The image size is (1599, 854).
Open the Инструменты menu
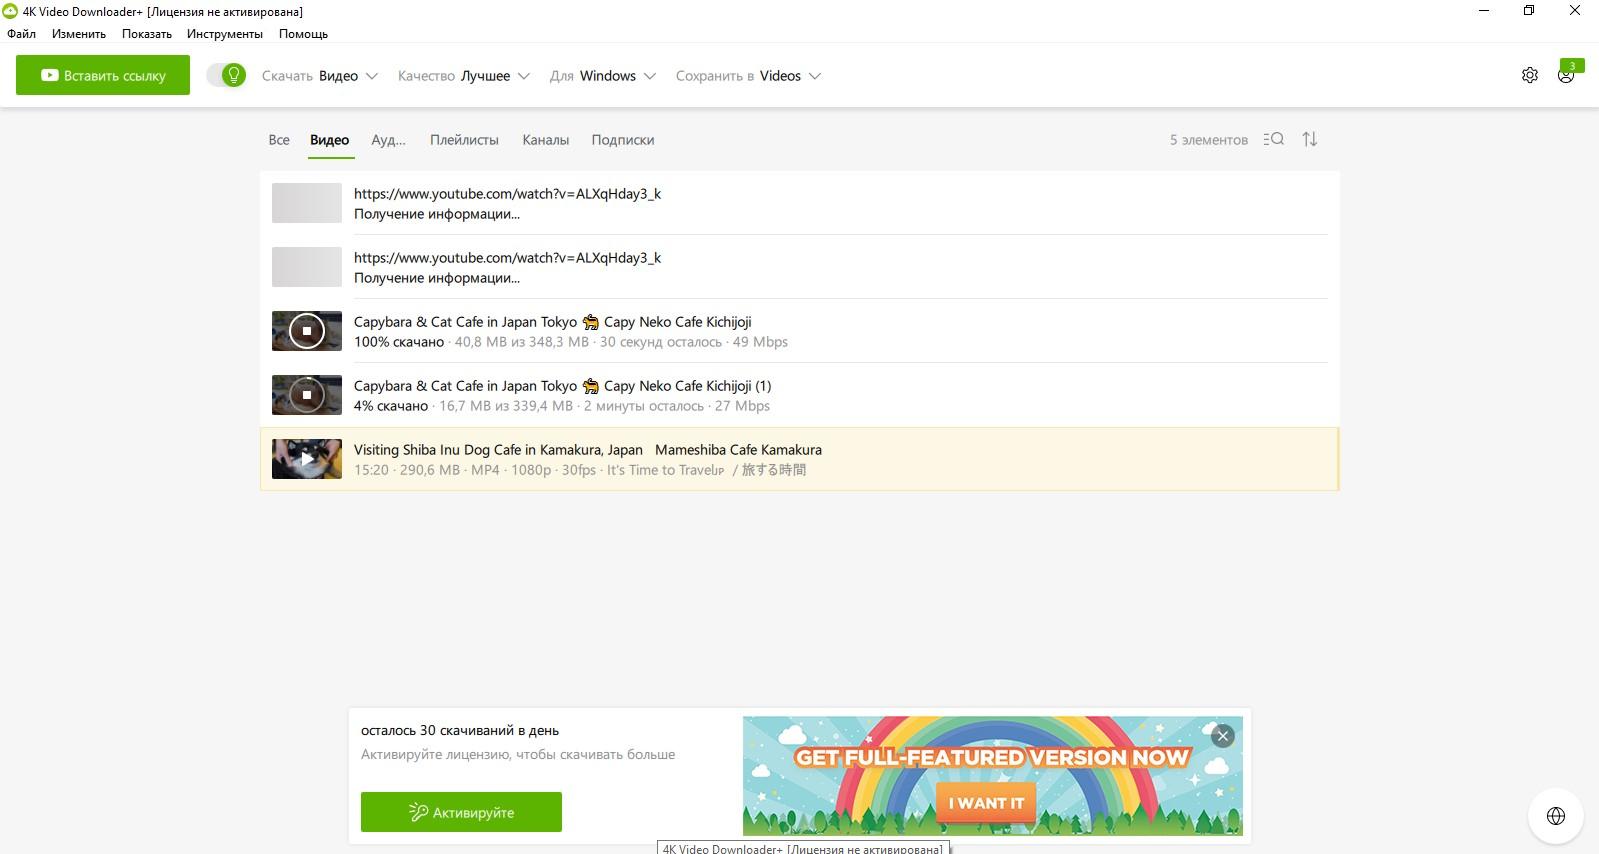point(225,34)
